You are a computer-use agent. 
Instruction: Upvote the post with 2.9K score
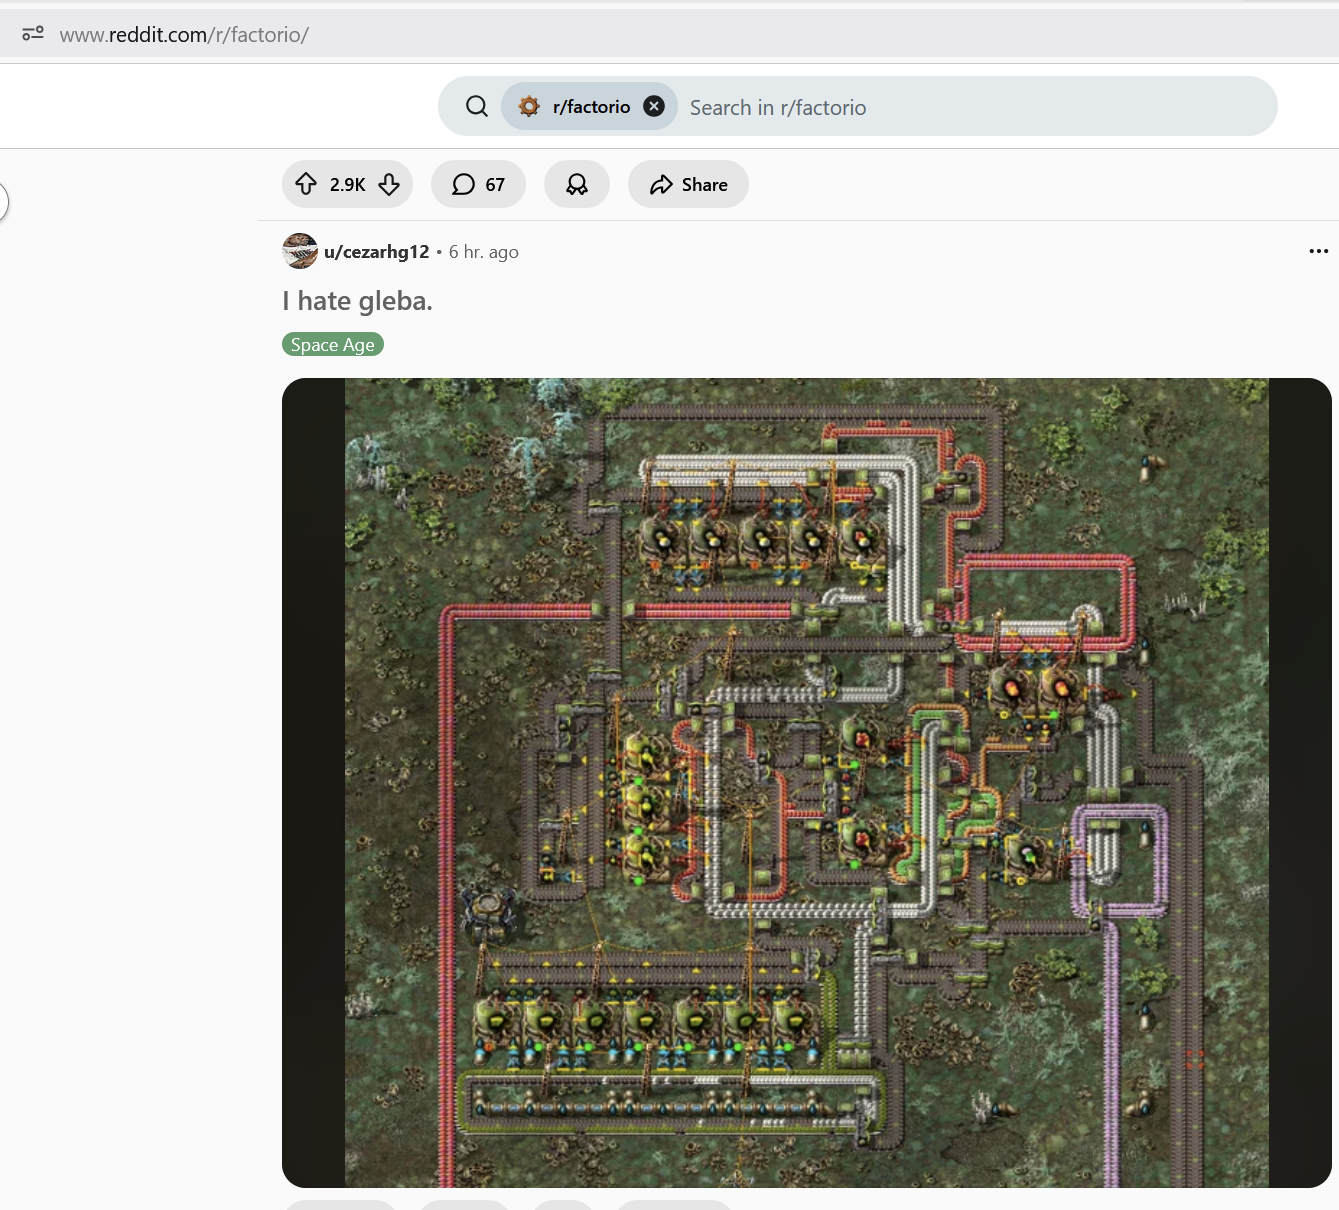pos(306,184)
